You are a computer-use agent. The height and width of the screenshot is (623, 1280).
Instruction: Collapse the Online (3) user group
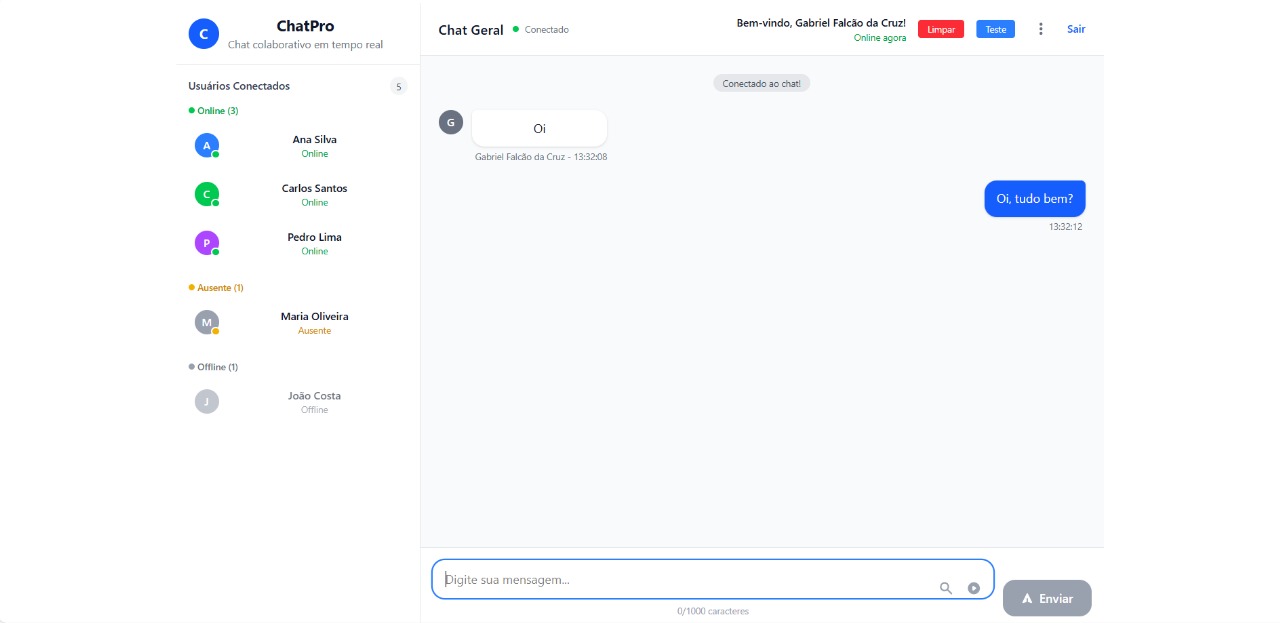[214, 111]
